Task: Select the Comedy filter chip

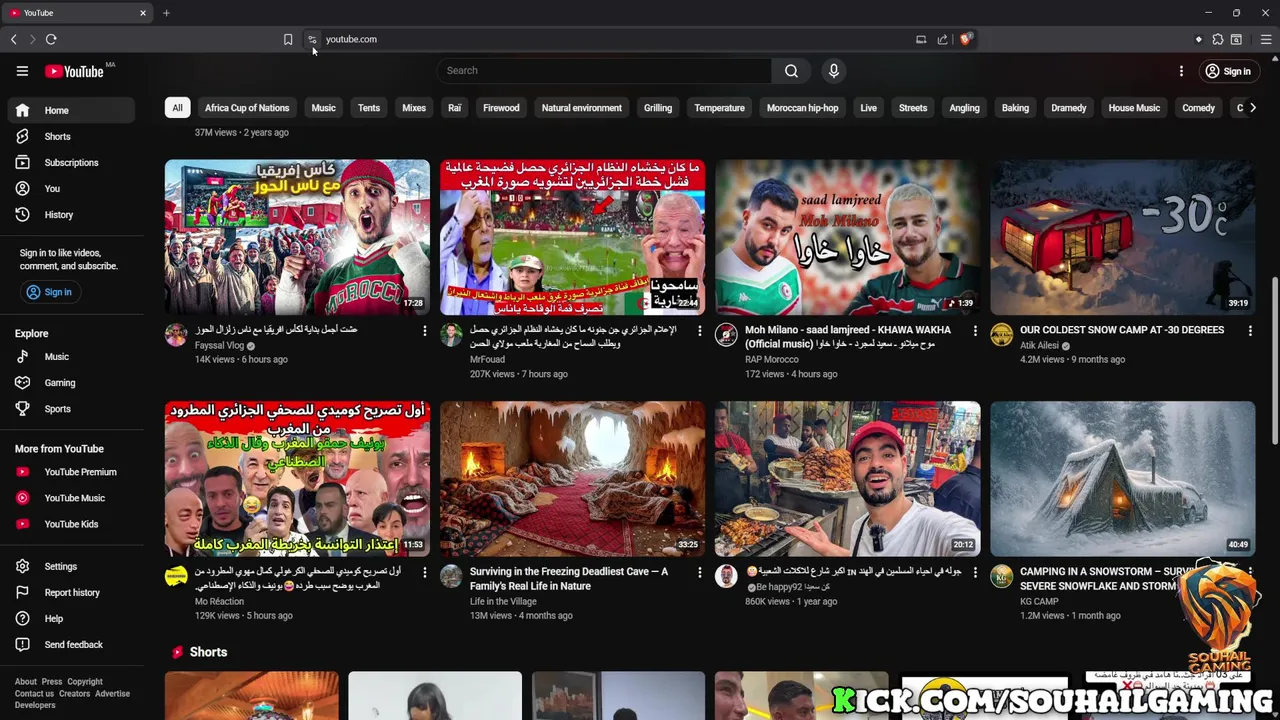Action: click(1198, 108)
